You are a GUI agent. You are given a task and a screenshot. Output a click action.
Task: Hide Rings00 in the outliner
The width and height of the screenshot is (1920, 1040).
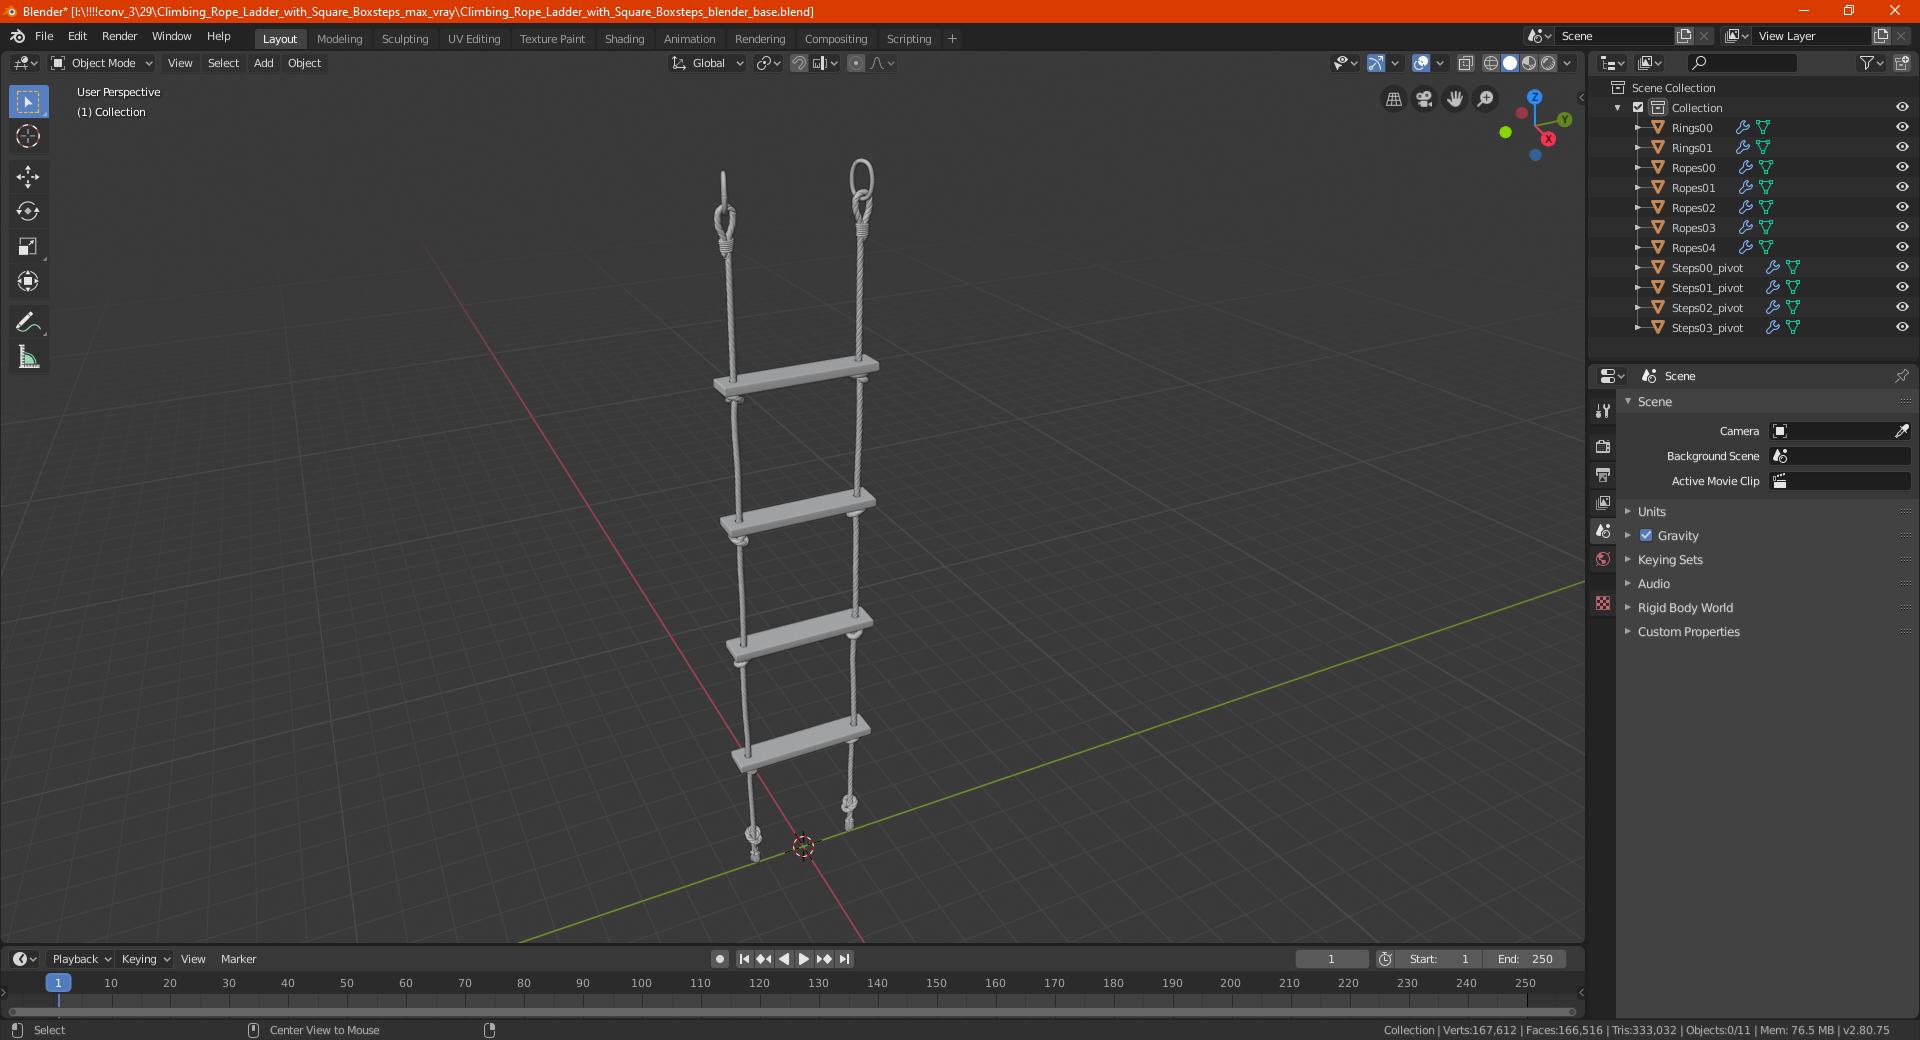(1902, 128)
